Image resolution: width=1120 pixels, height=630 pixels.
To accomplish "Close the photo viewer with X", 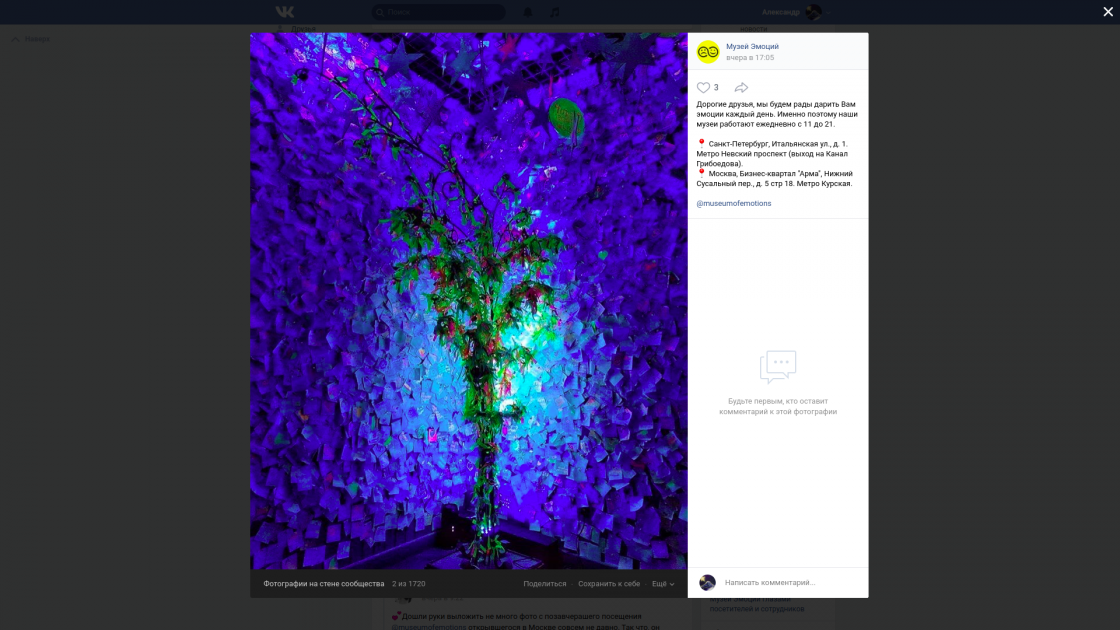I will 1108,12.
